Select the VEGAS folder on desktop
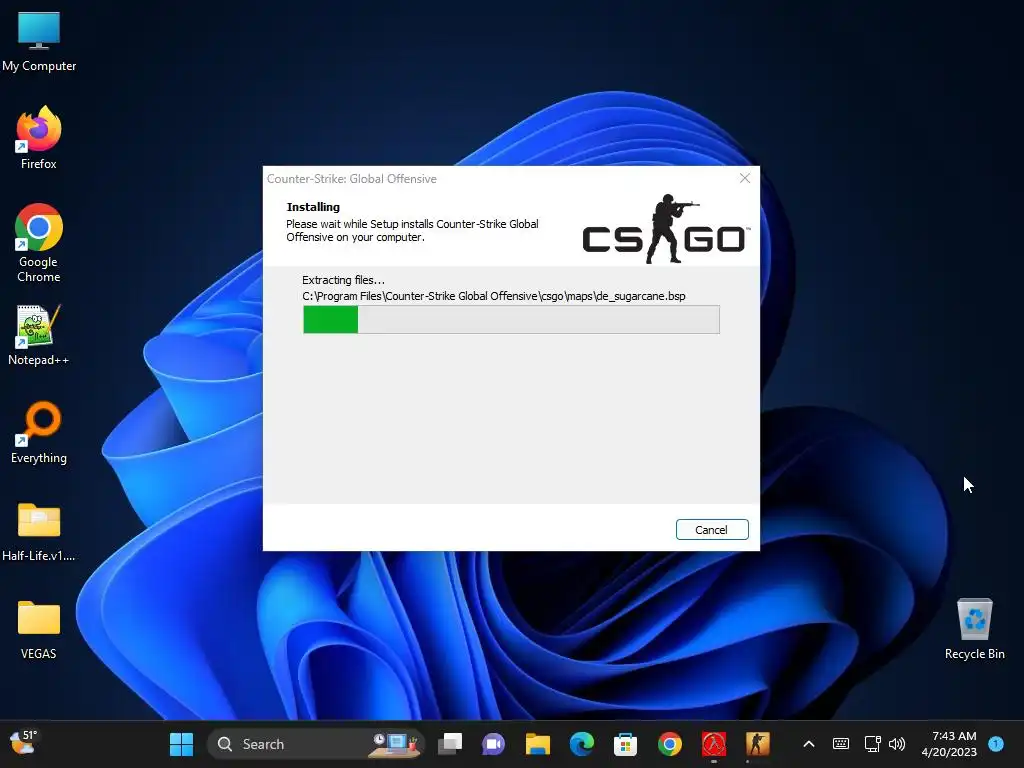Image resolution: width=1024 pixels, height=768 pixels. click(39, 630)
